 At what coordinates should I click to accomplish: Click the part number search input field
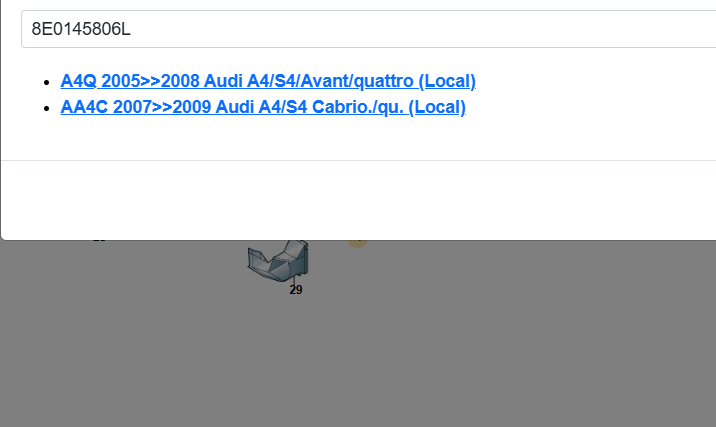(369, 29)
